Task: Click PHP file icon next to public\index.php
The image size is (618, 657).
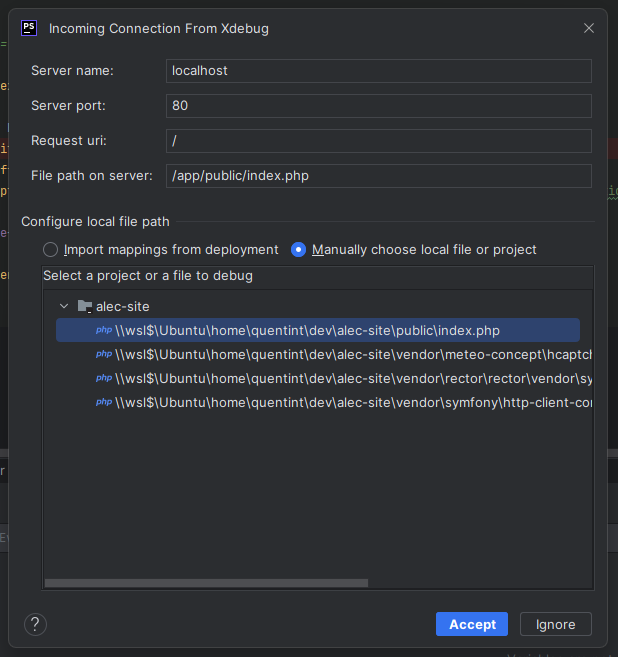Action: coord(103,330)
